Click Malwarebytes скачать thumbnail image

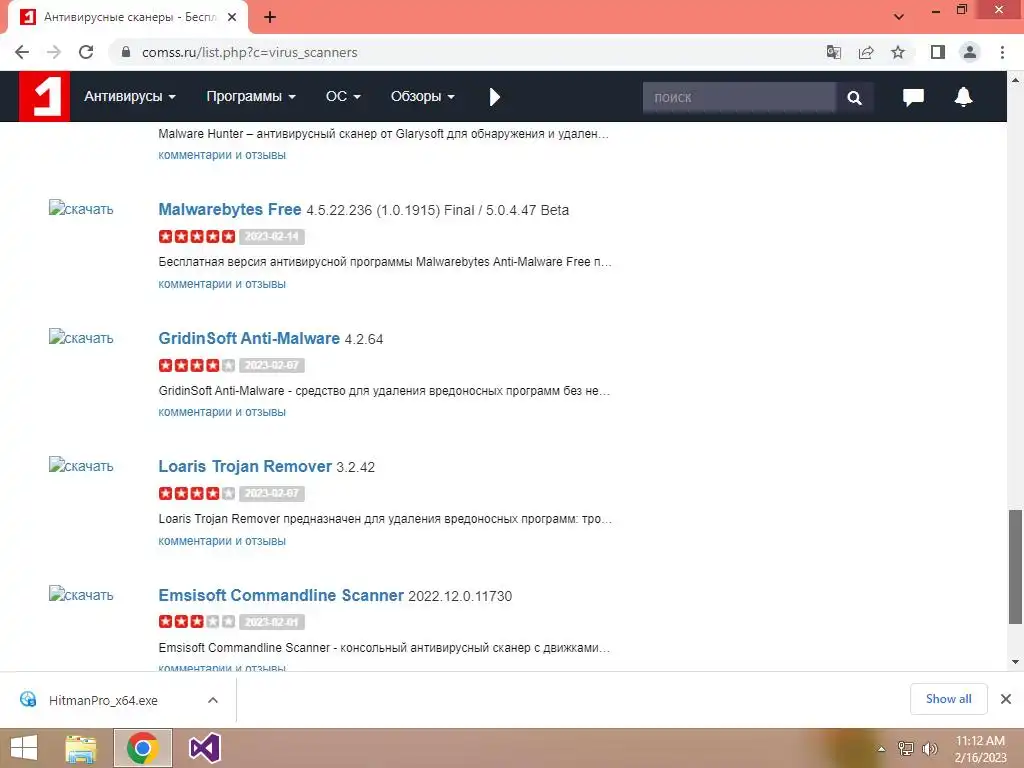point(81,209)
